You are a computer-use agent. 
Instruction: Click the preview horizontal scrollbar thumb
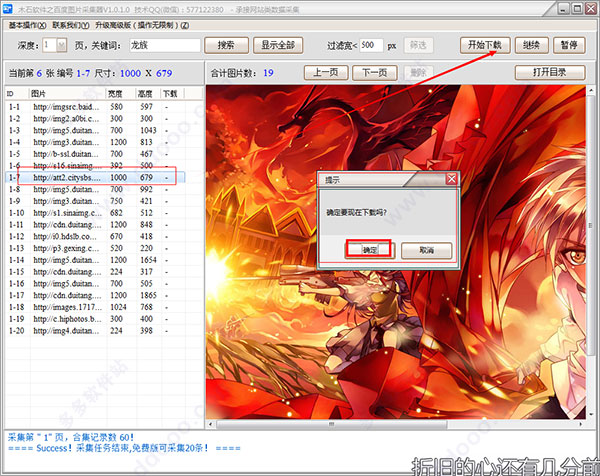pos(332,424)
